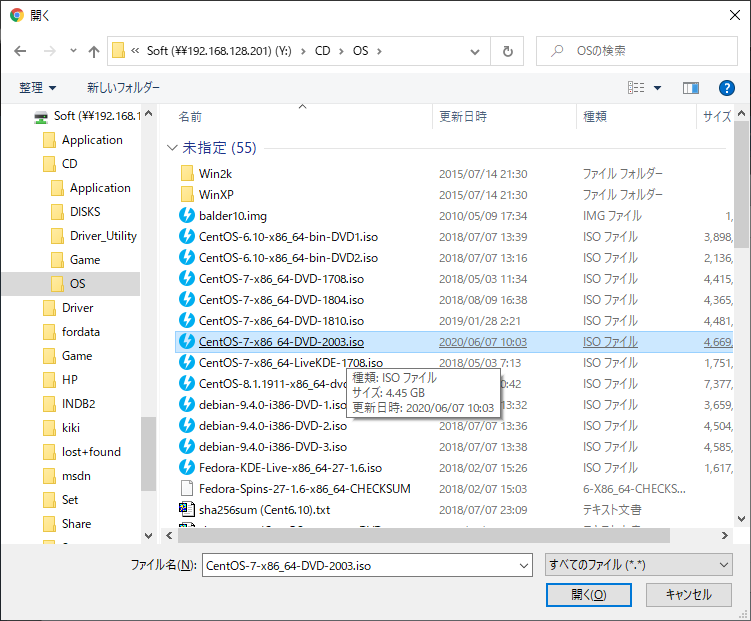Screen dimensions: 751x621
Task: Select the msdn folder in tree
Action: 67,475
